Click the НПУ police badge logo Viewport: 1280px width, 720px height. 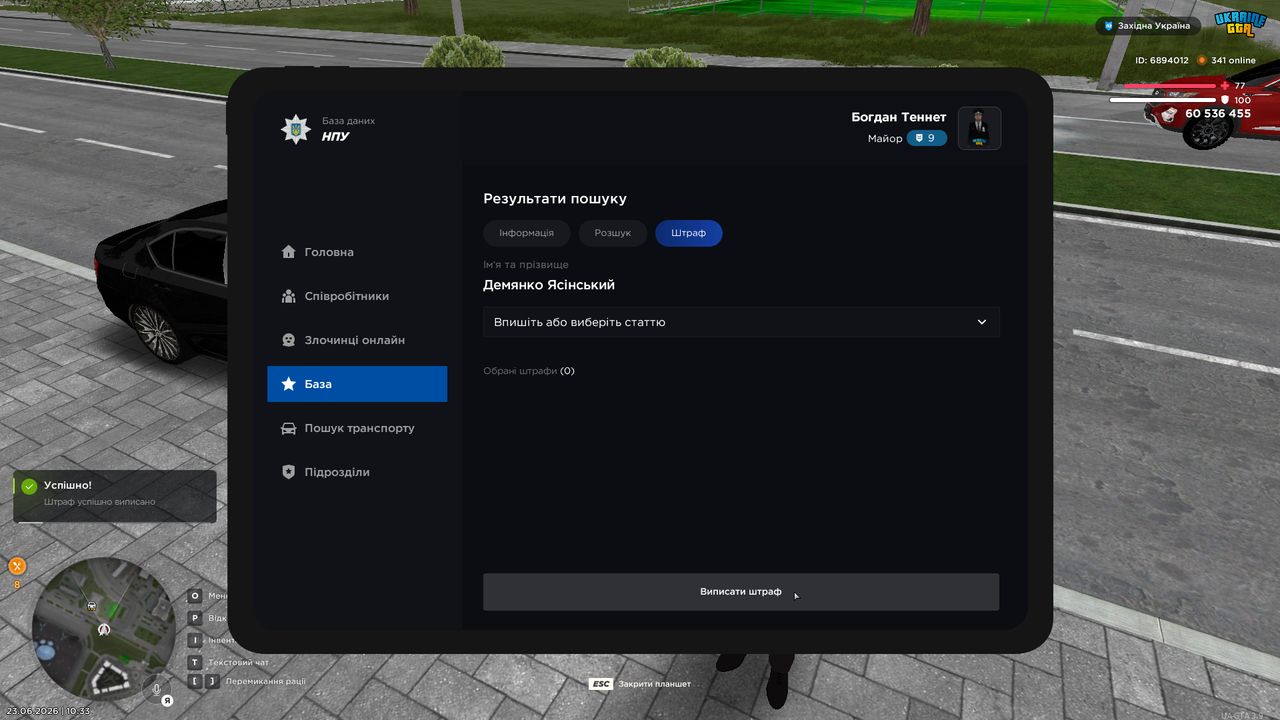pos(295,129)
